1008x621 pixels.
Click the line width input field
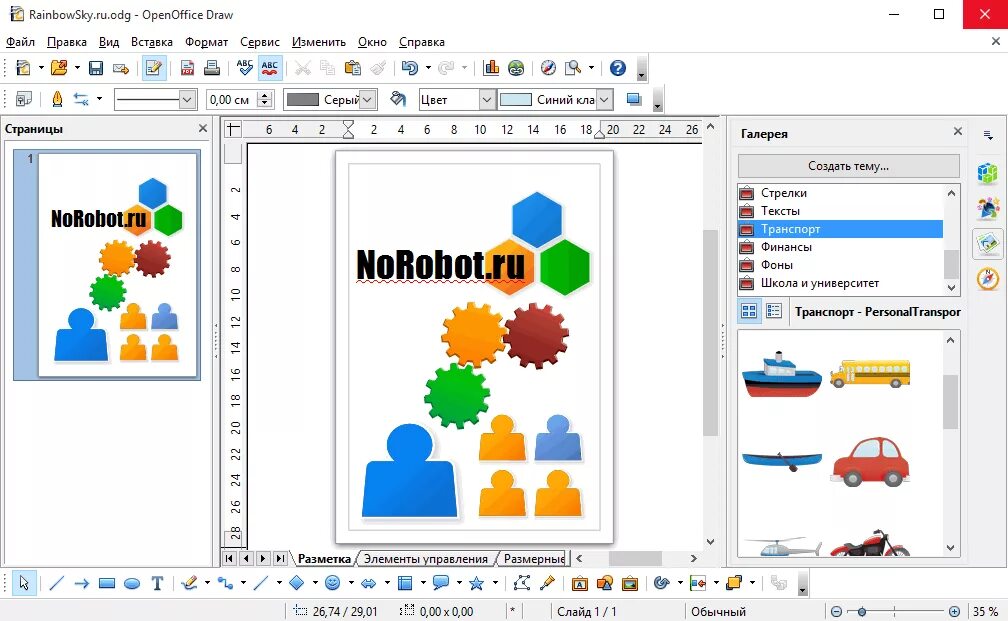[x=232, y=100]
